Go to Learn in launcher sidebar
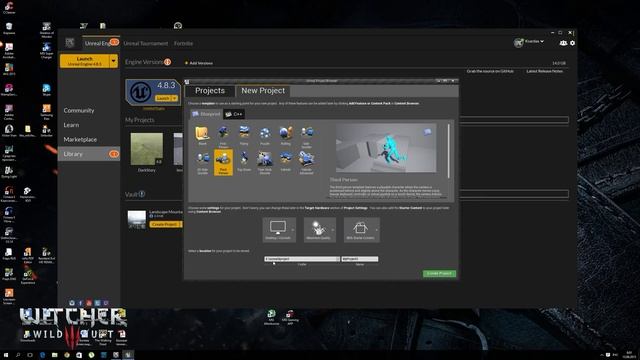640x360 pixels. pos(71,125)
